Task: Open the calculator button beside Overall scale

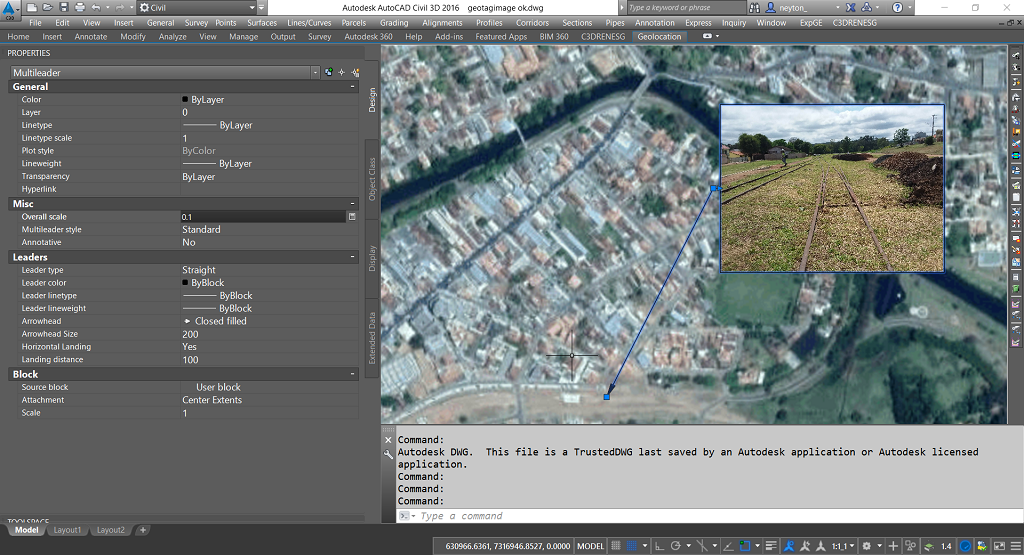Action: (352, 217)
